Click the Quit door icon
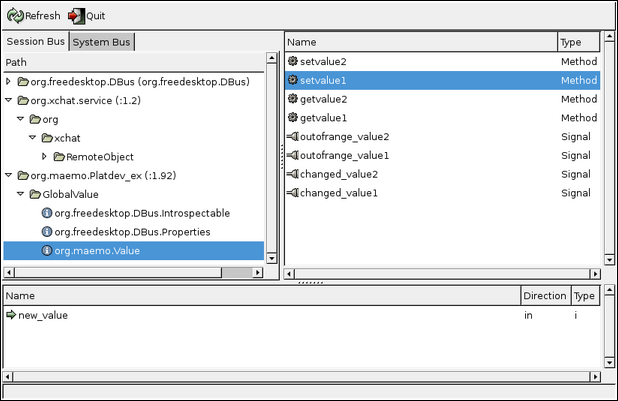 coord(75,16)
